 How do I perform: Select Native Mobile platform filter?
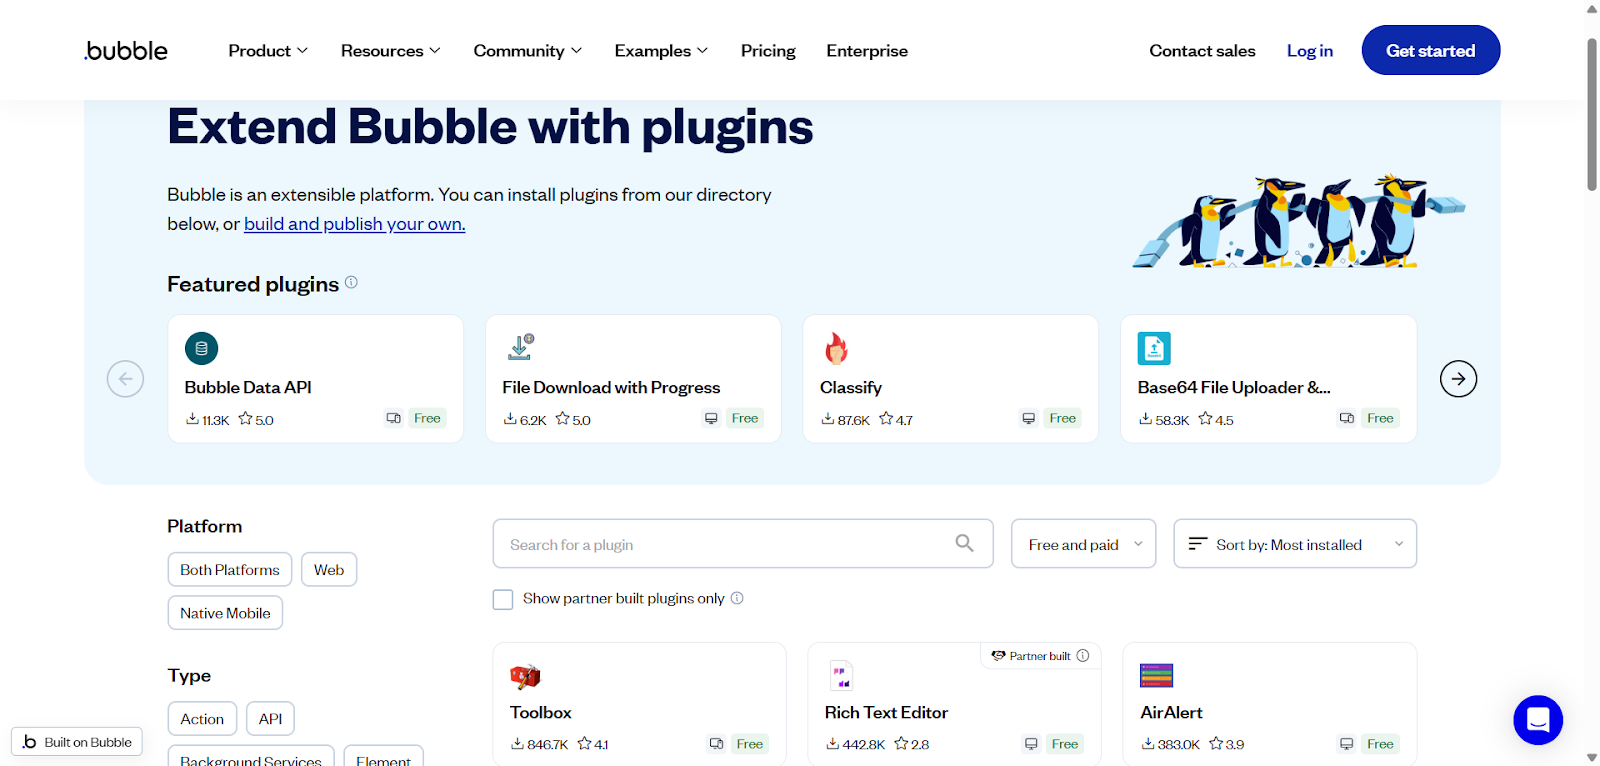click(x=225, y=613)
